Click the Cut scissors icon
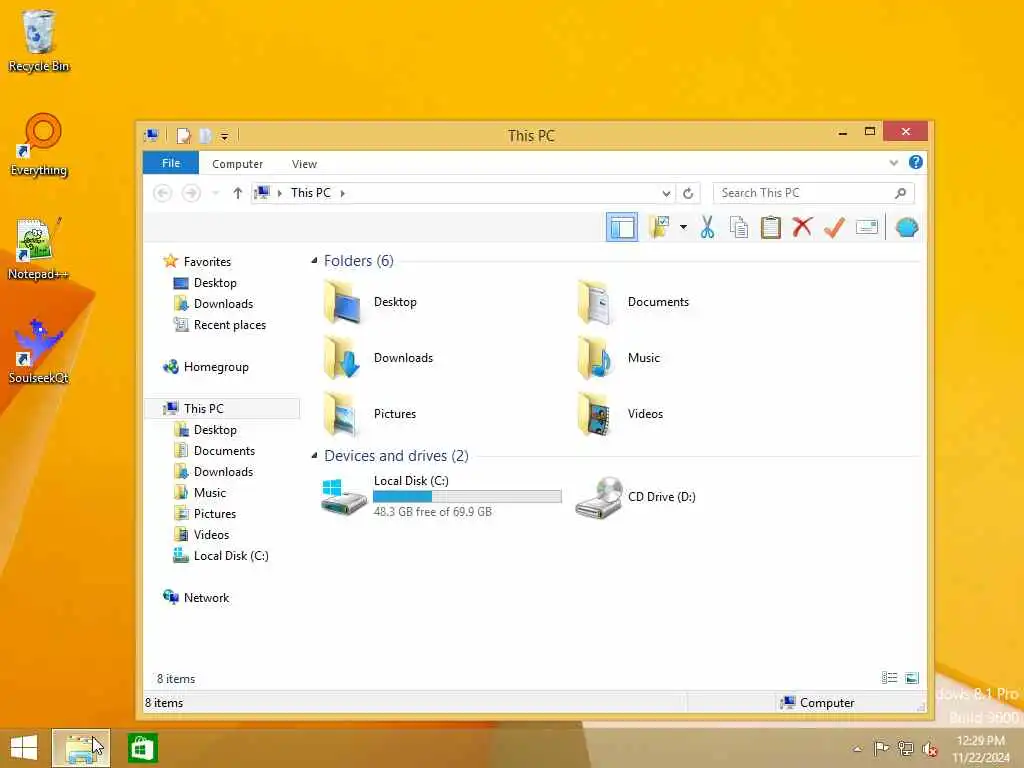Image resolution: width=1024 pixels, height=768 pixels. point(707,227)
